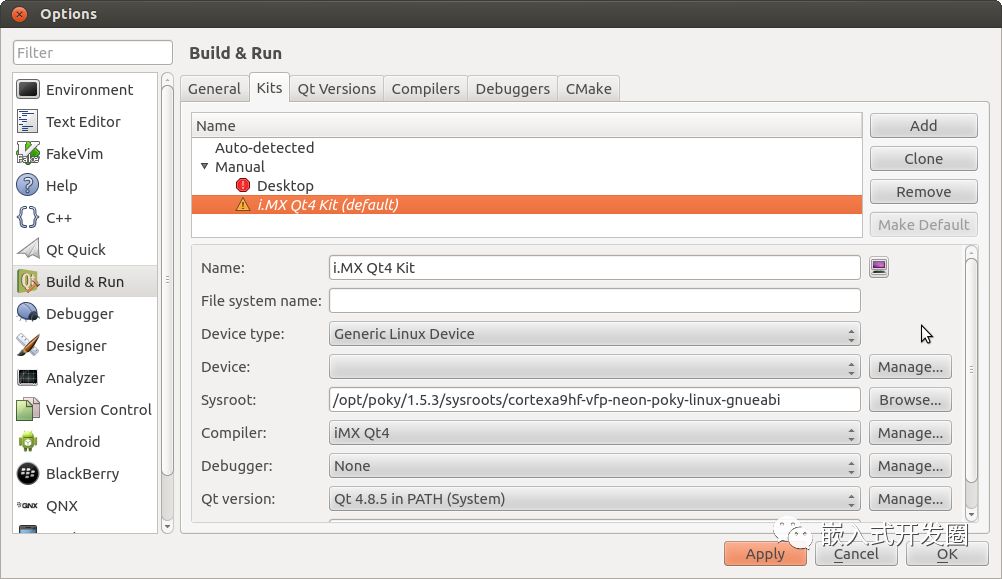The image size is (1002, 579).
Task: Switch to the Qt Versions tab
Action: coord(336,89)
